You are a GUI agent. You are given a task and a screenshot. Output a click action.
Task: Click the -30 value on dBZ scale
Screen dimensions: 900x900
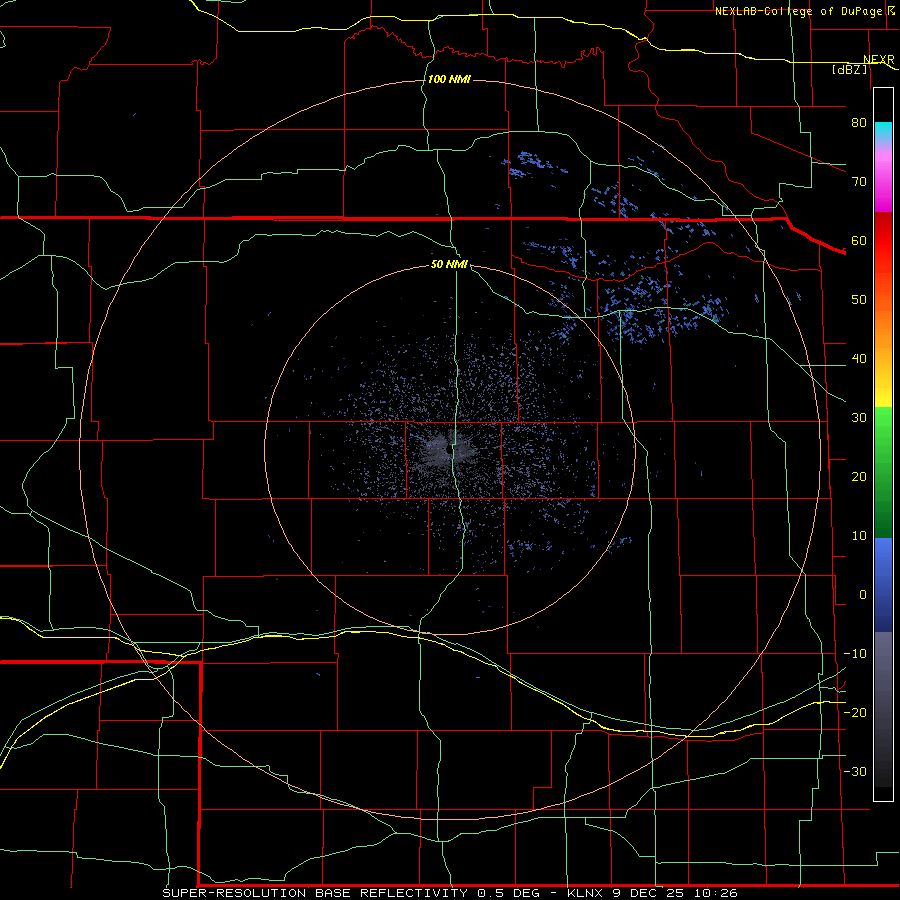855,771
